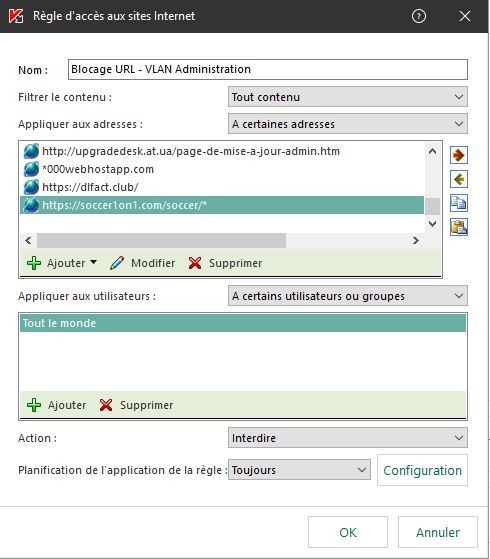The height and width of the screenshot is (559, 490).
Task: Open the Toujours schedule dropdown
Action: (299, 470)
